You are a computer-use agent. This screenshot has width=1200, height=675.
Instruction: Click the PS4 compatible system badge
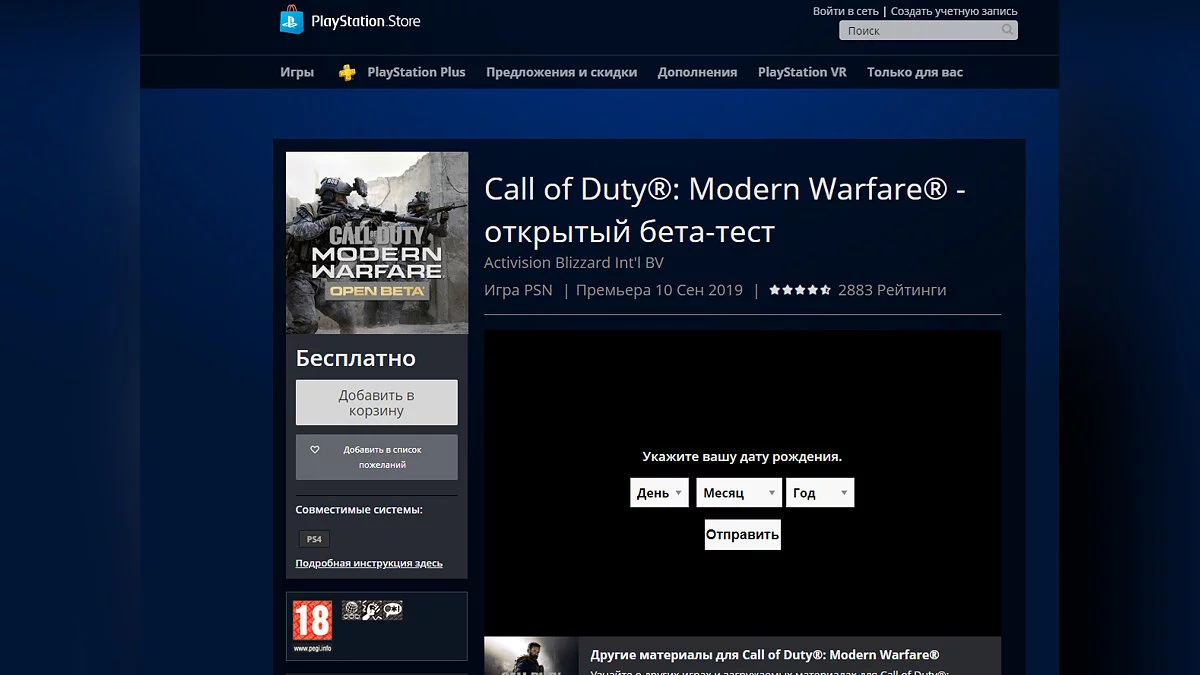[x=314, y=539]
